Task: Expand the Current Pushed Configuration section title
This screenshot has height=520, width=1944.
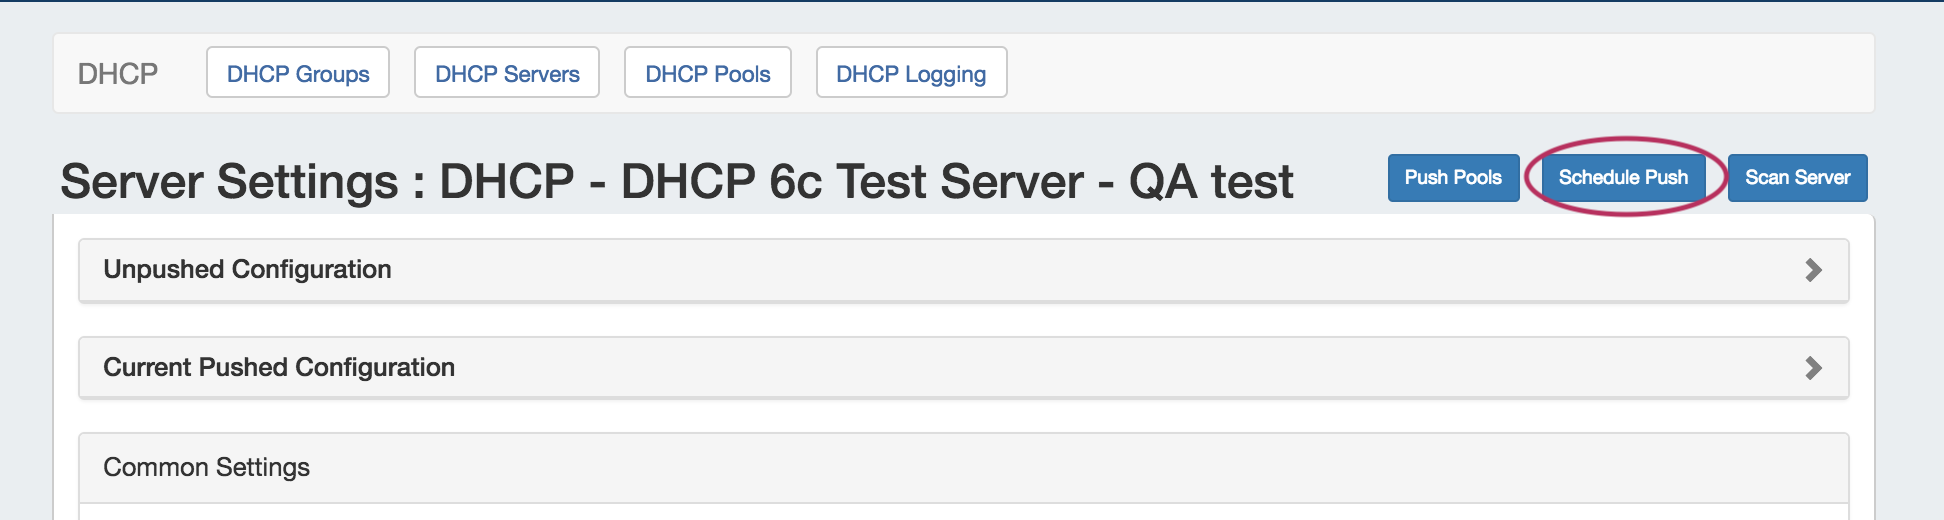Action: (279, 368)
